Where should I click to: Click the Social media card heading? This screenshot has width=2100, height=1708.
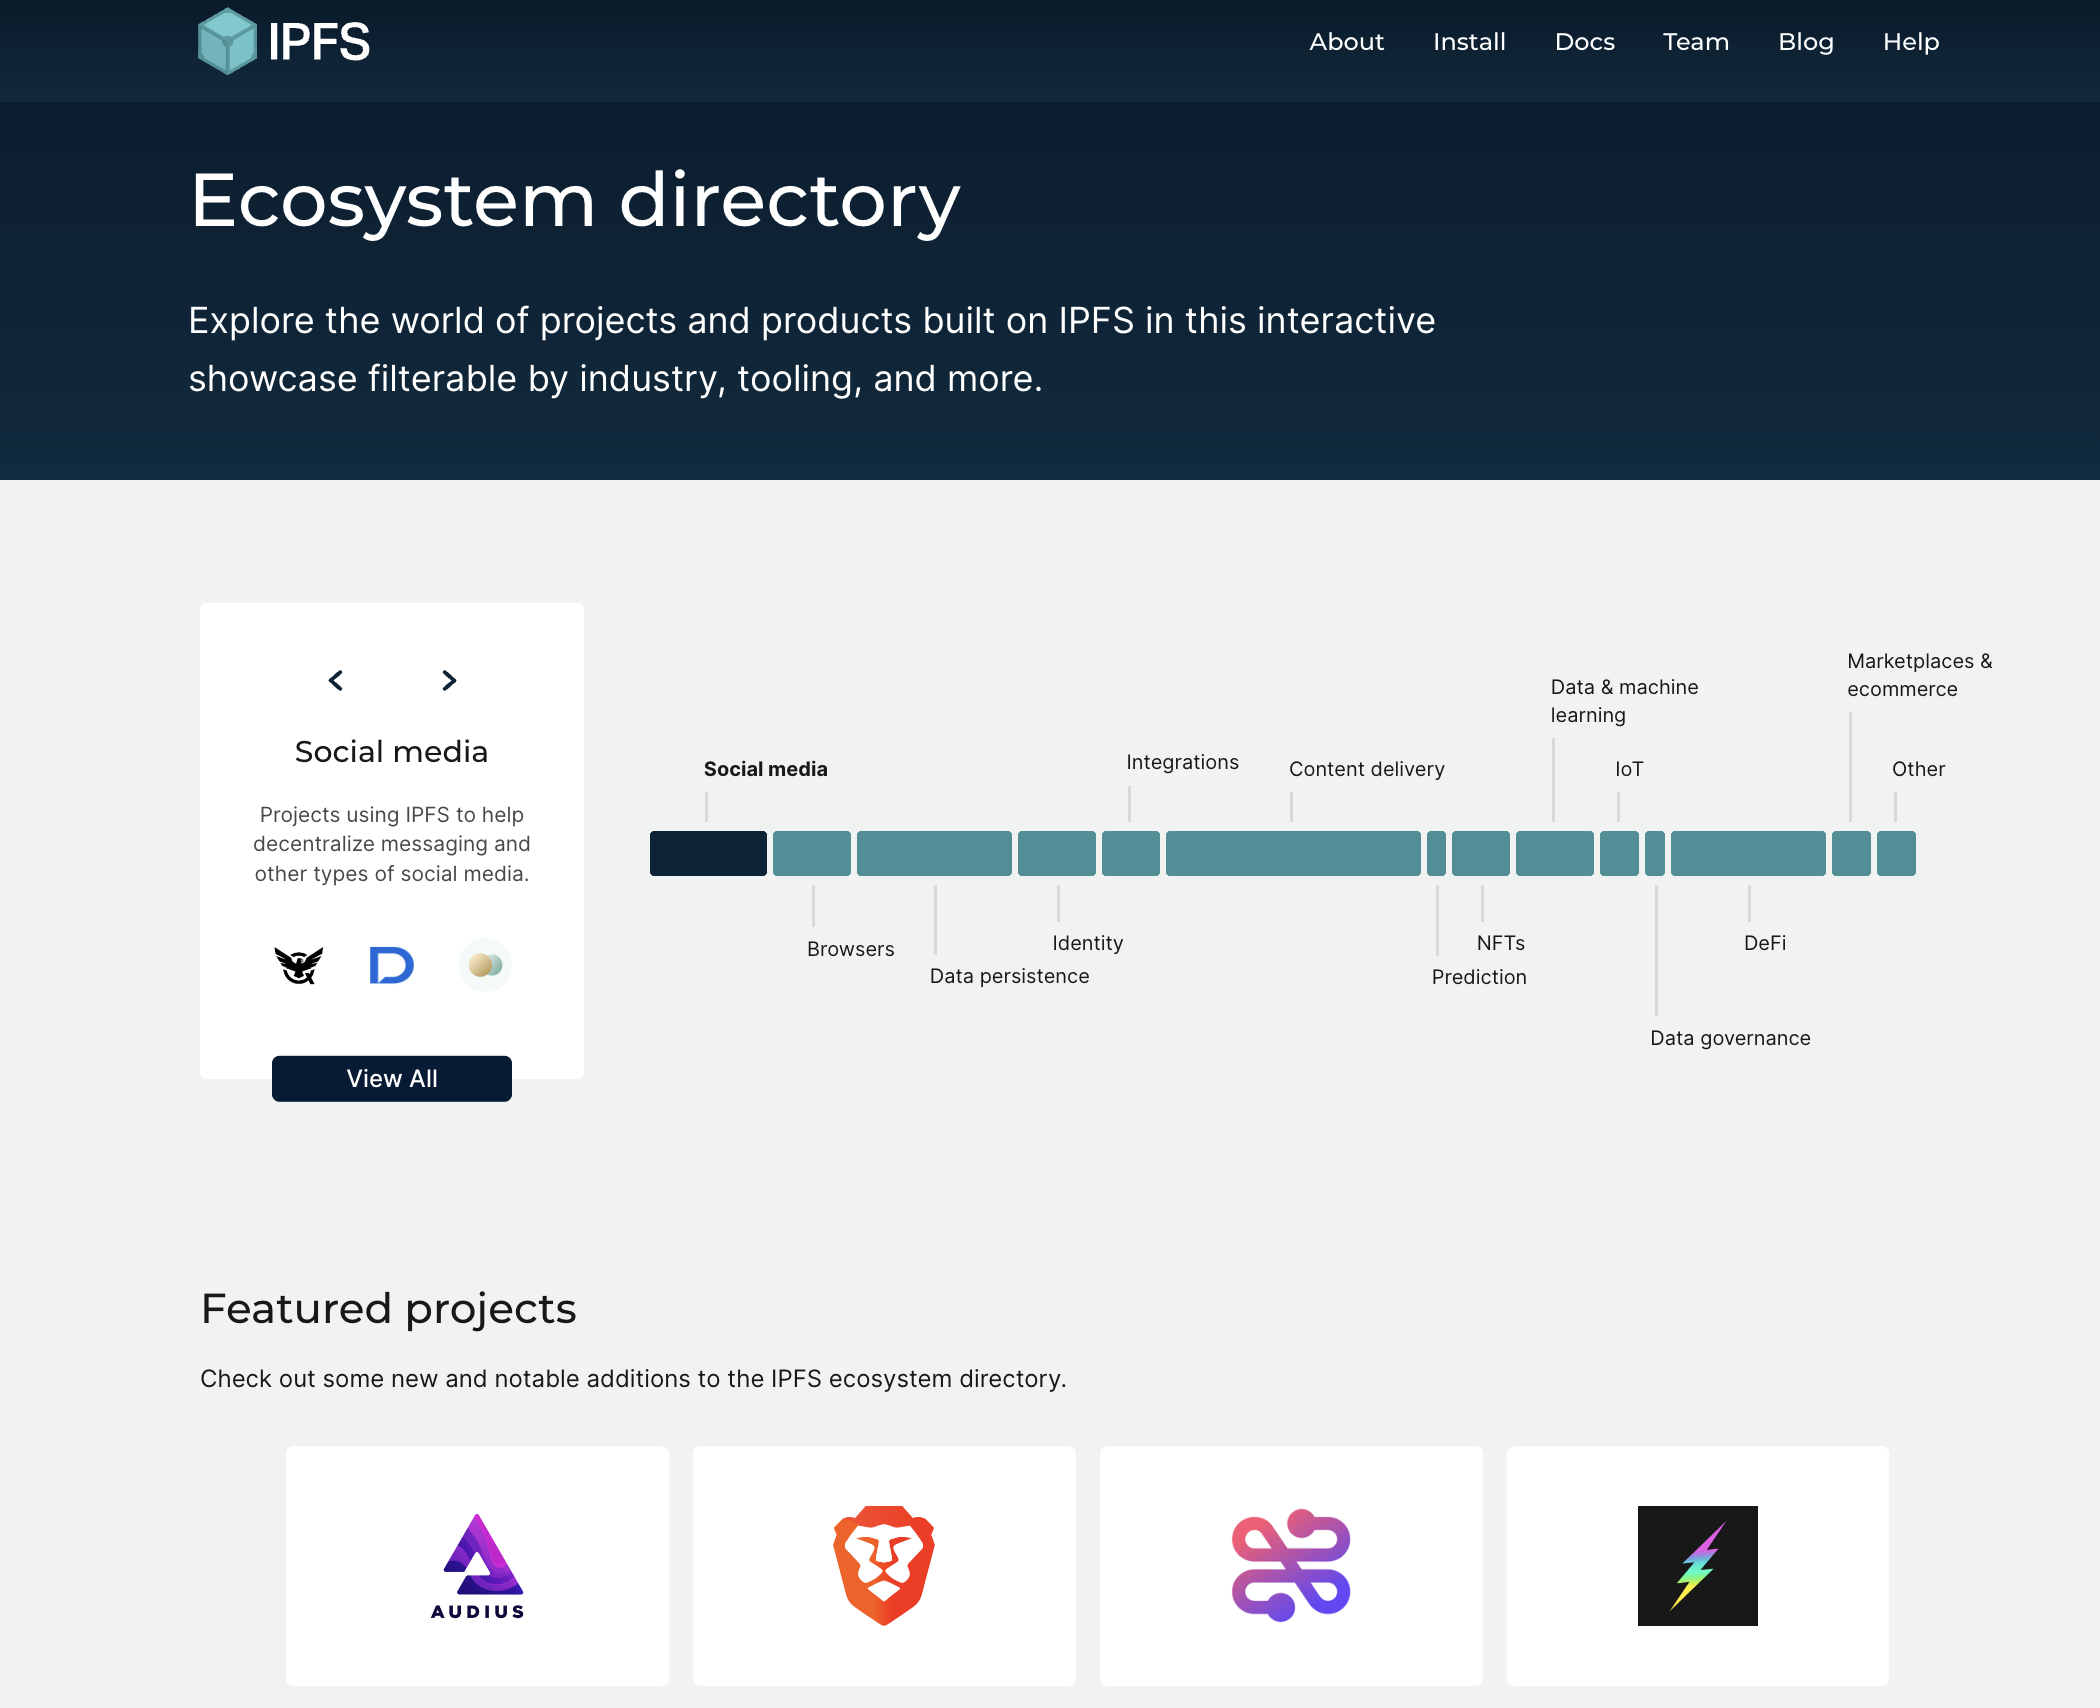pyautogui.click(x=392, y=752)
